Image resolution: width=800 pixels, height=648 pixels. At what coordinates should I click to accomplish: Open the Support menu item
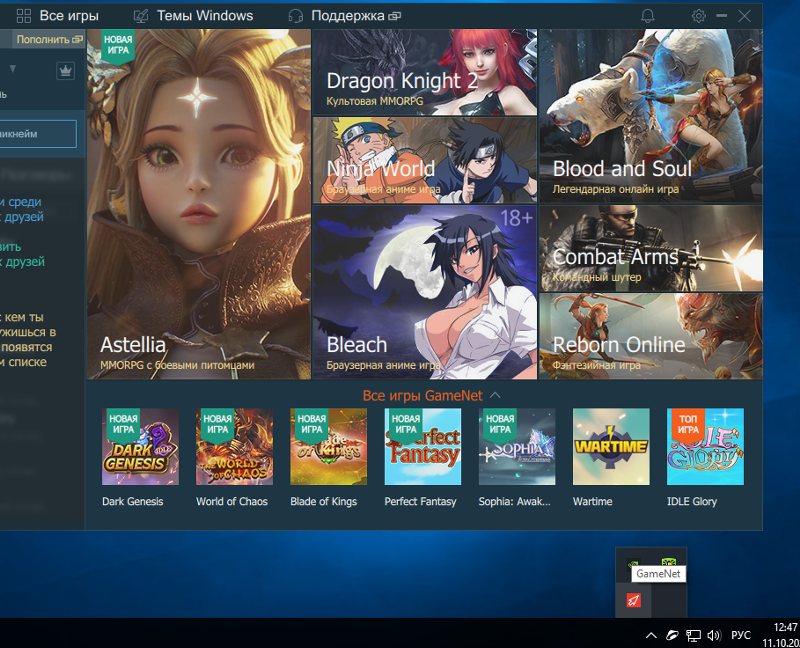[x=344, y=16]
